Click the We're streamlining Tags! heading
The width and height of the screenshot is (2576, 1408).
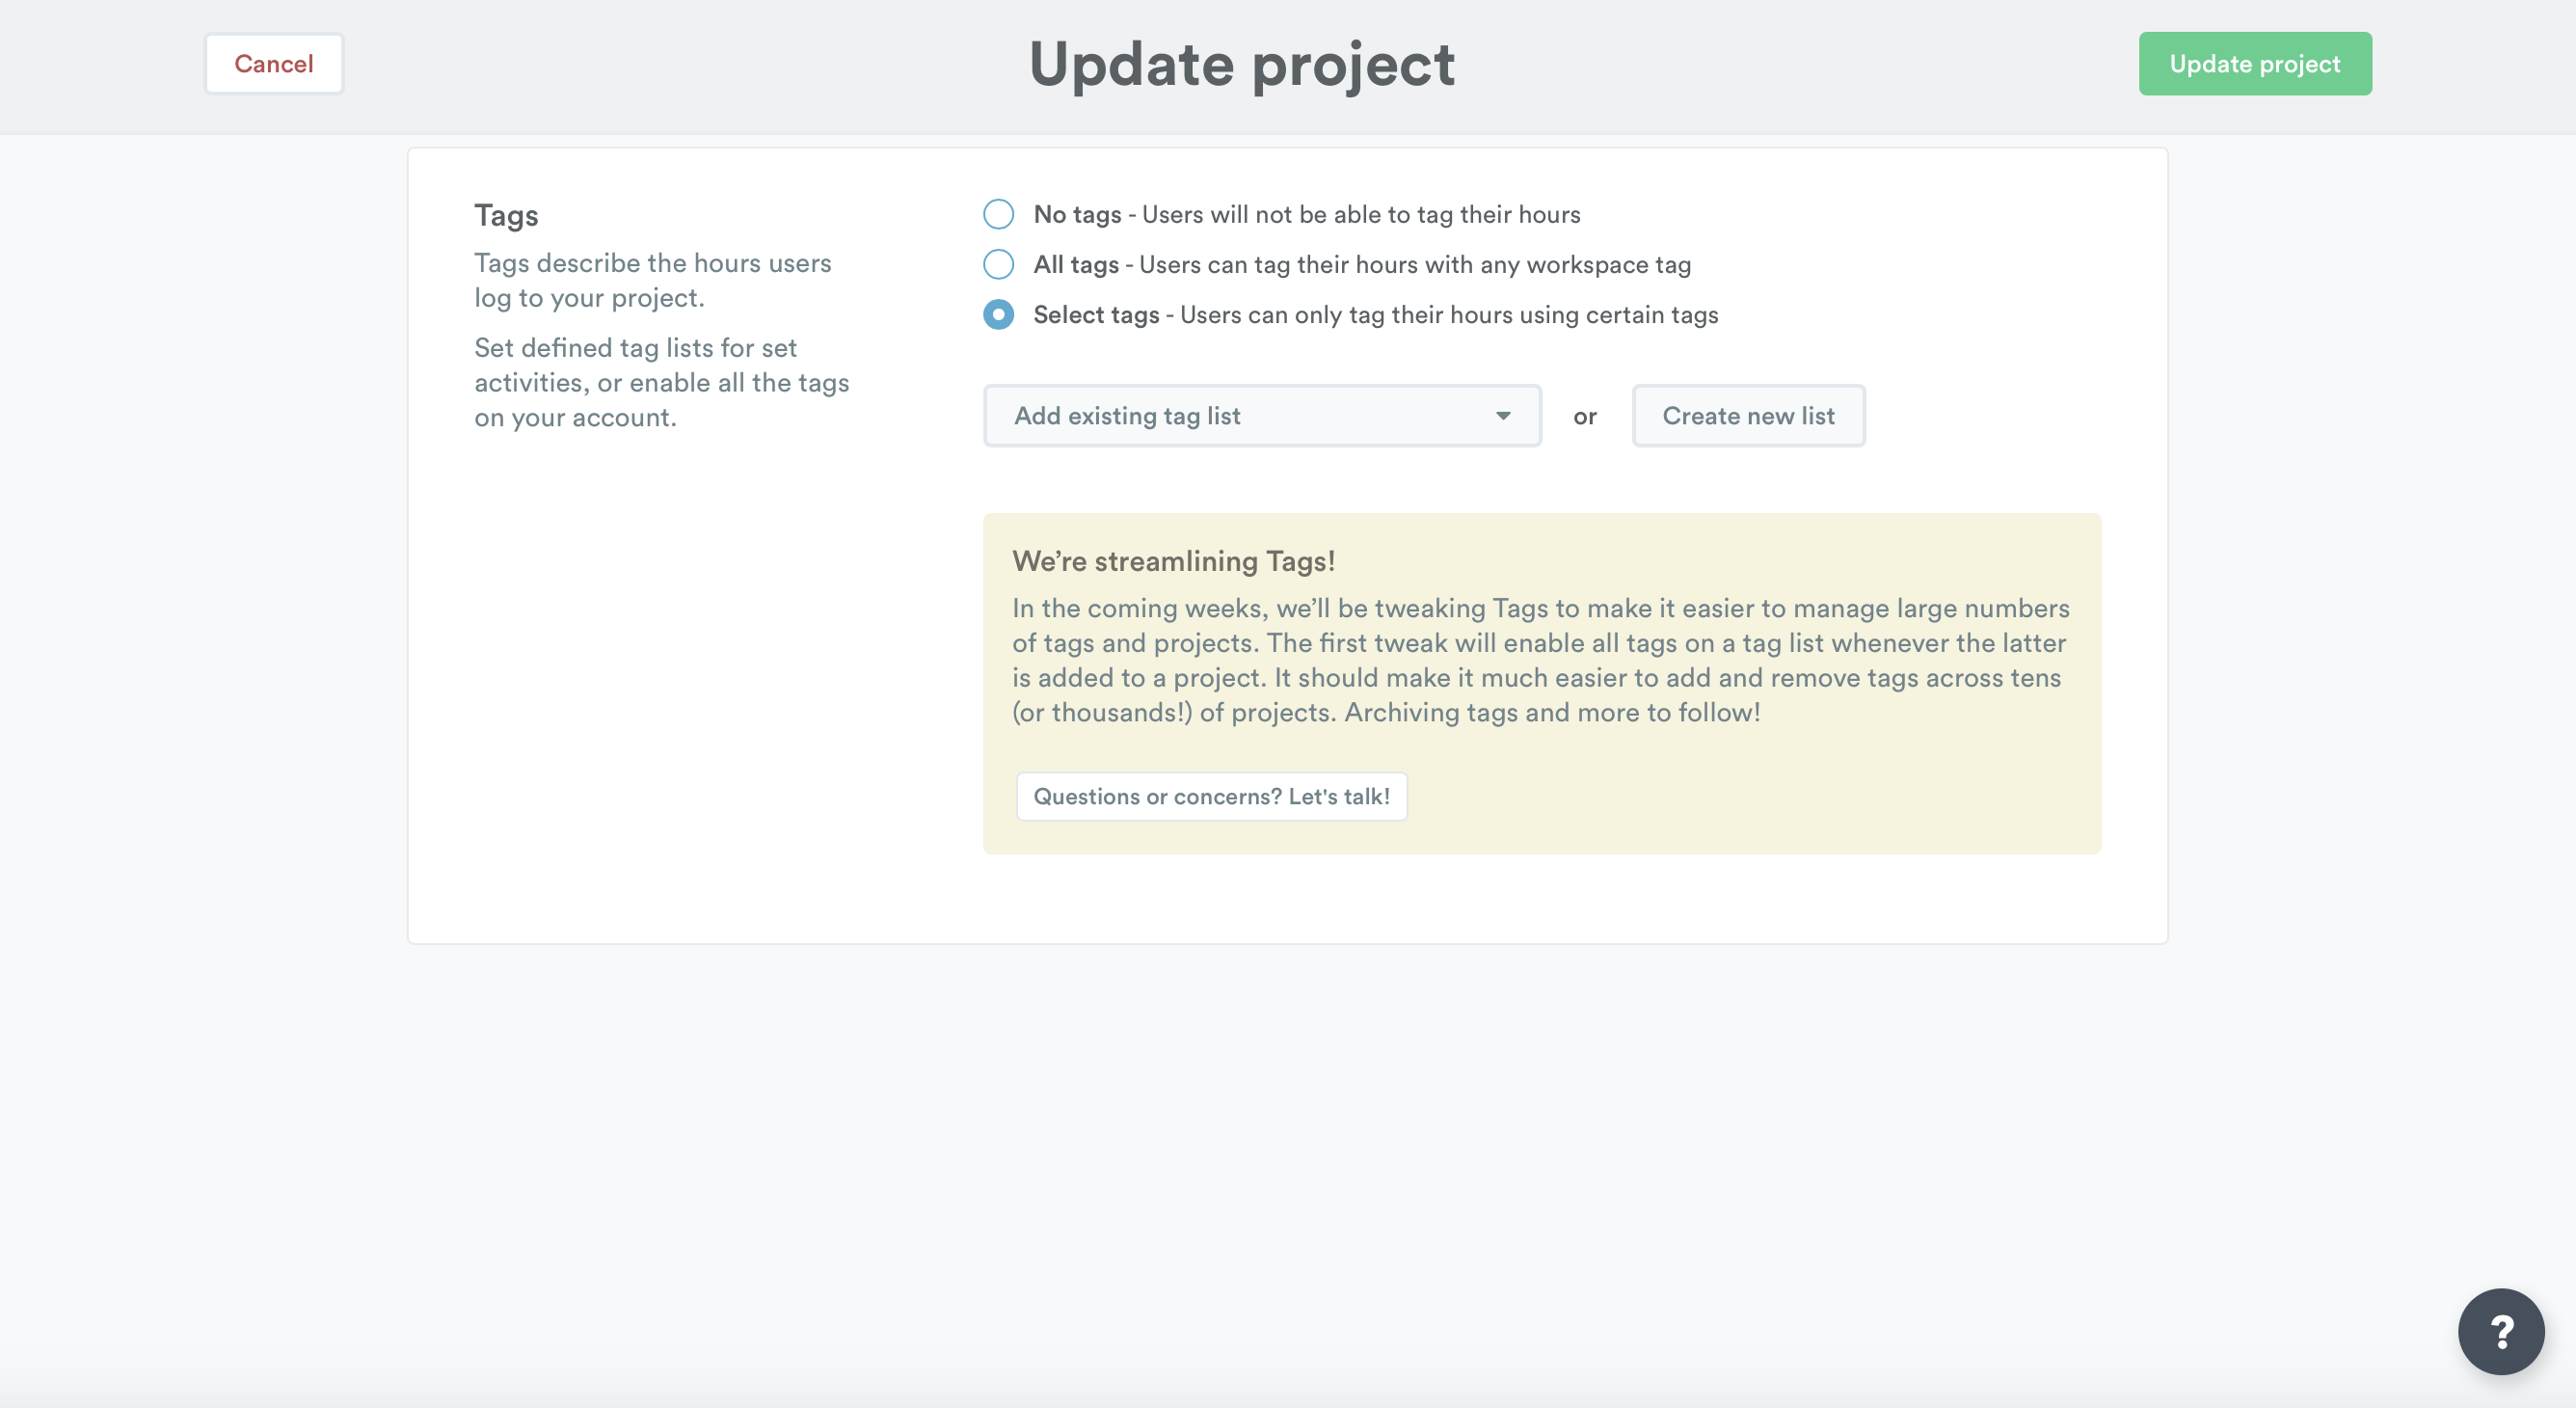point(1173,561)
